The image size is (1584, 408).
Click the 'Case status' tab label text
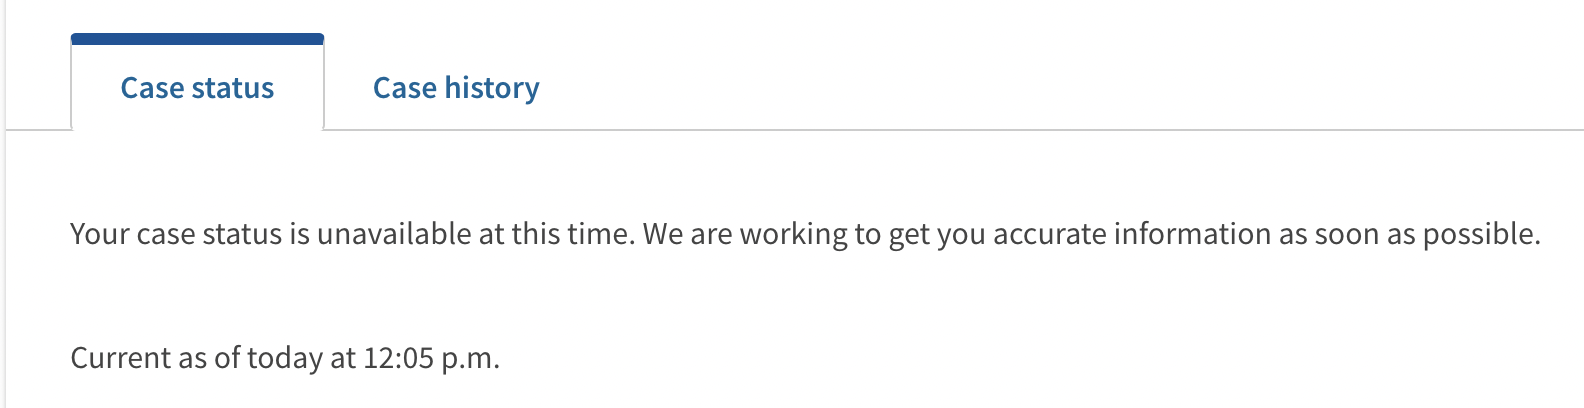click(197, 88)
